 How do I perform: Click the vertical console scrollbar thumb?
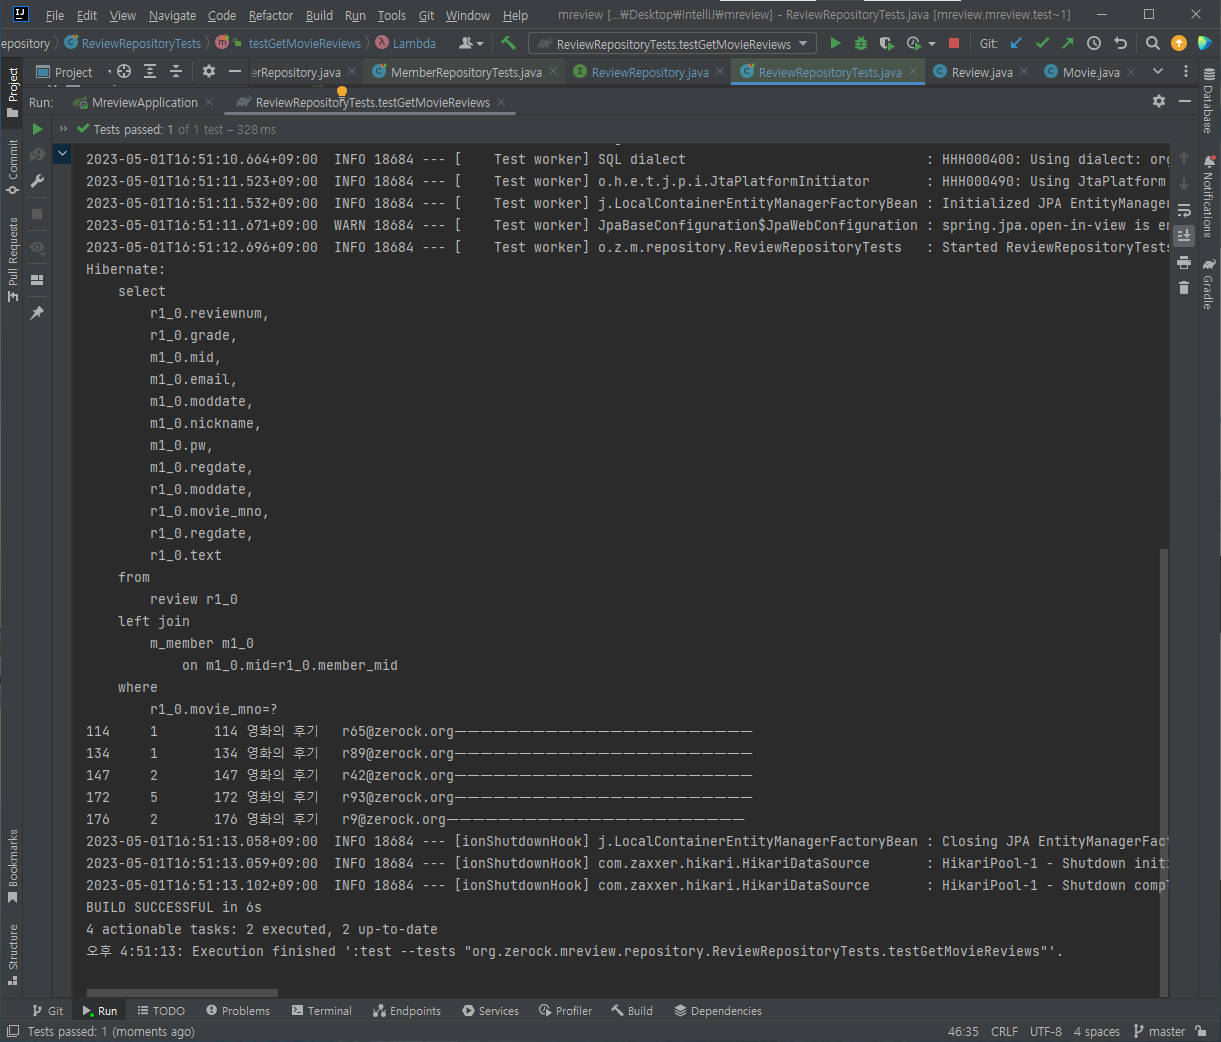(1163, 770)
